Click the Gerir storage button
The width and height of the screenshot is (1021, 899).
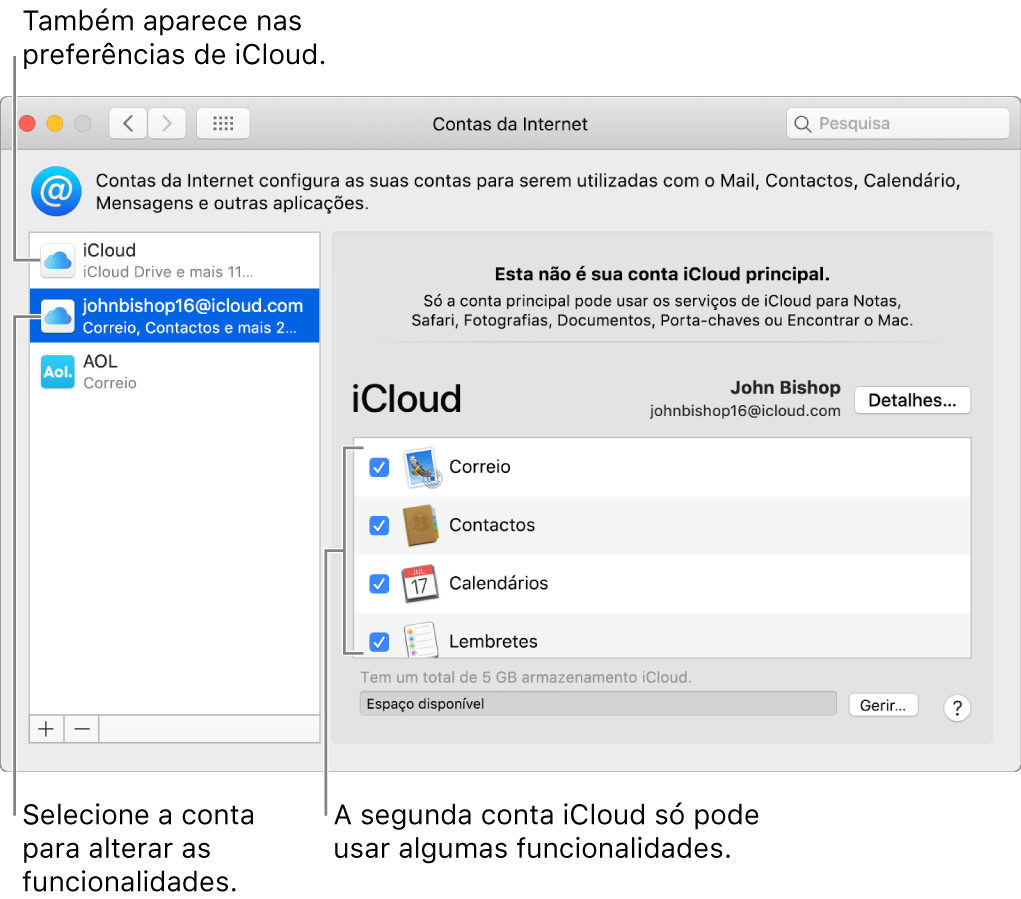point(883,704)
